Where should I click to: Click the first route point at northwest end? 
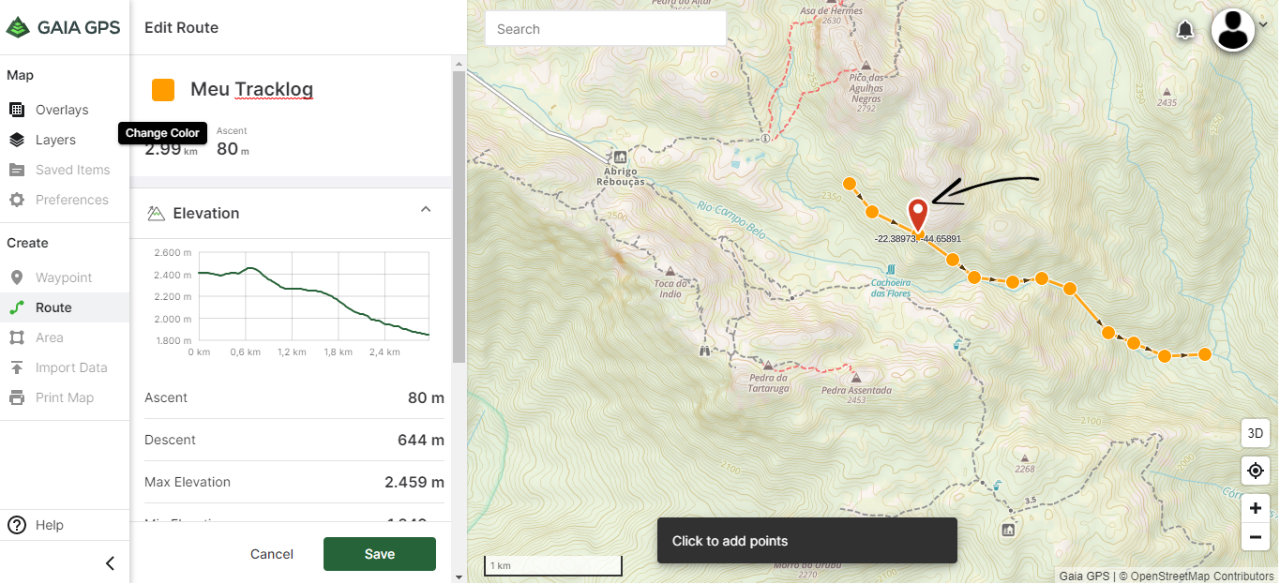[x=849, y=183]
